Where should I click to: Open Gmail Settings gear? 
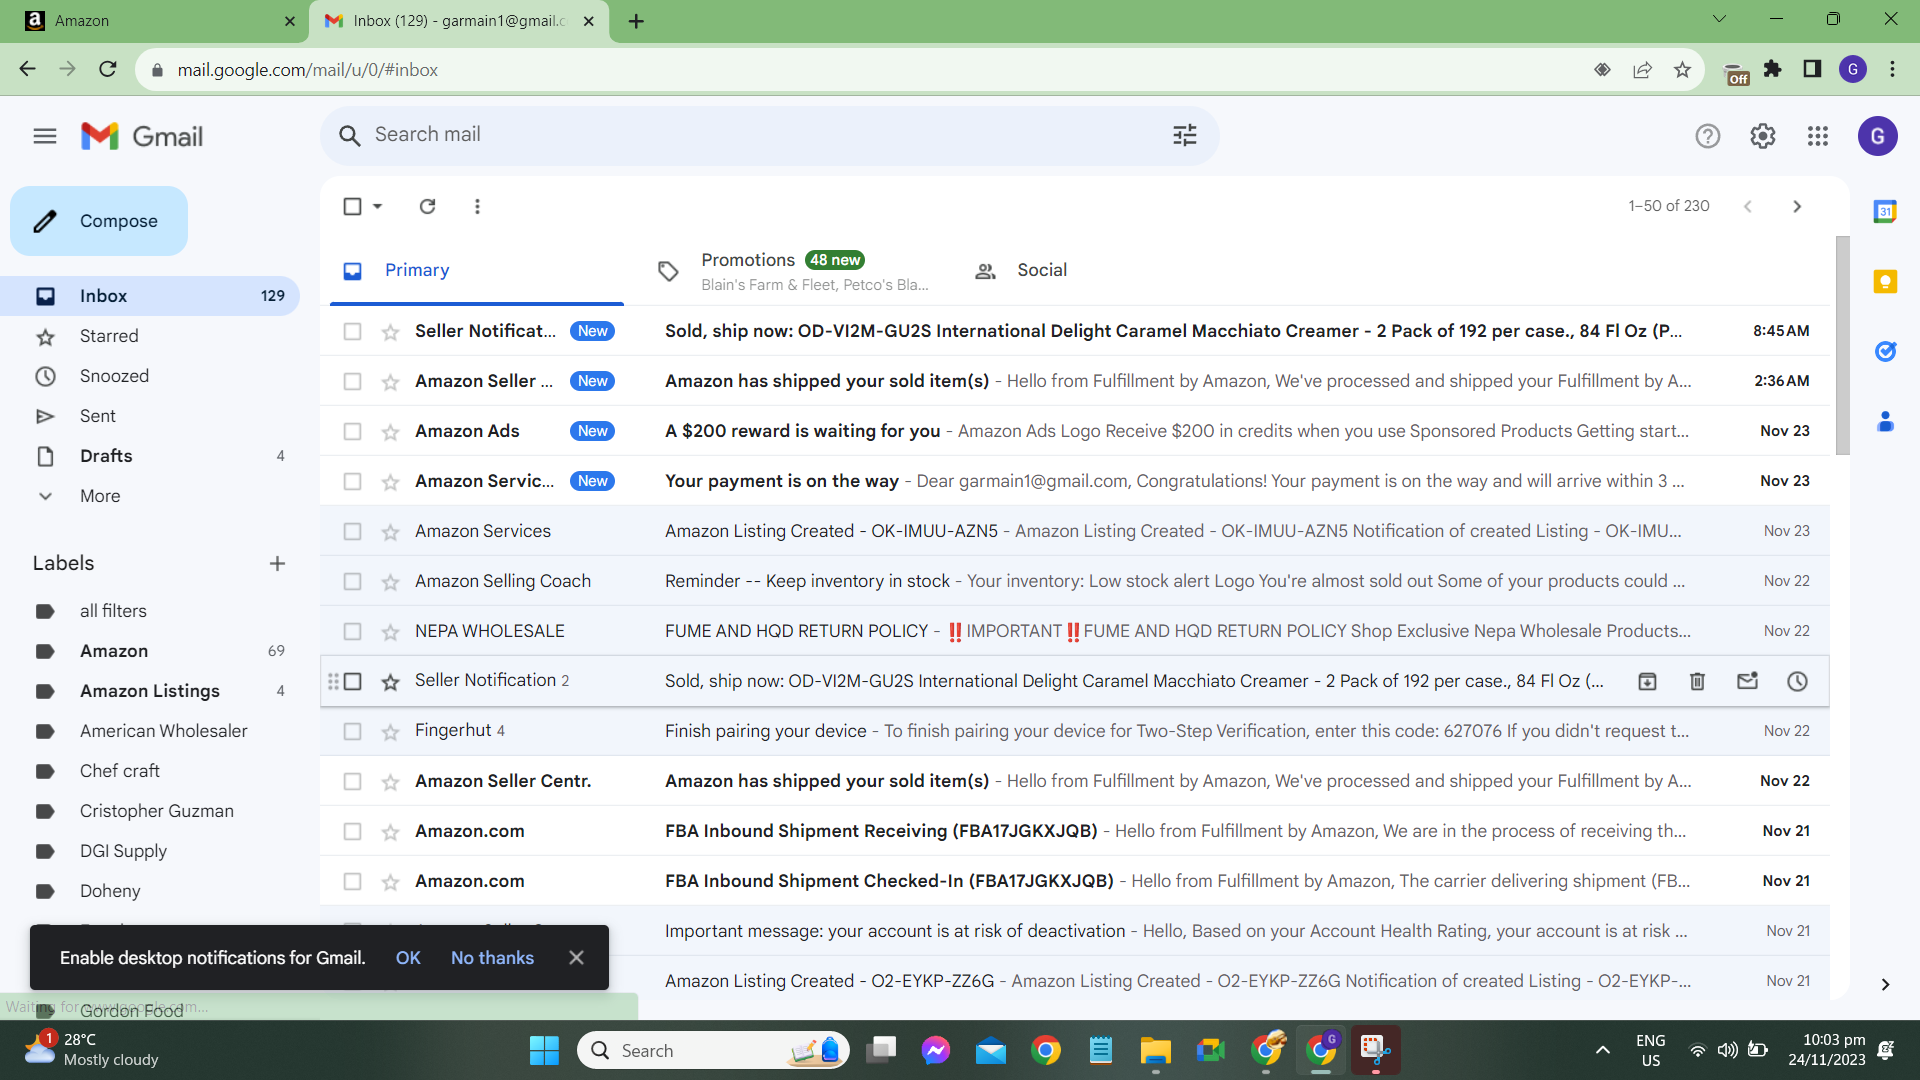click(x=1763, y=136)
